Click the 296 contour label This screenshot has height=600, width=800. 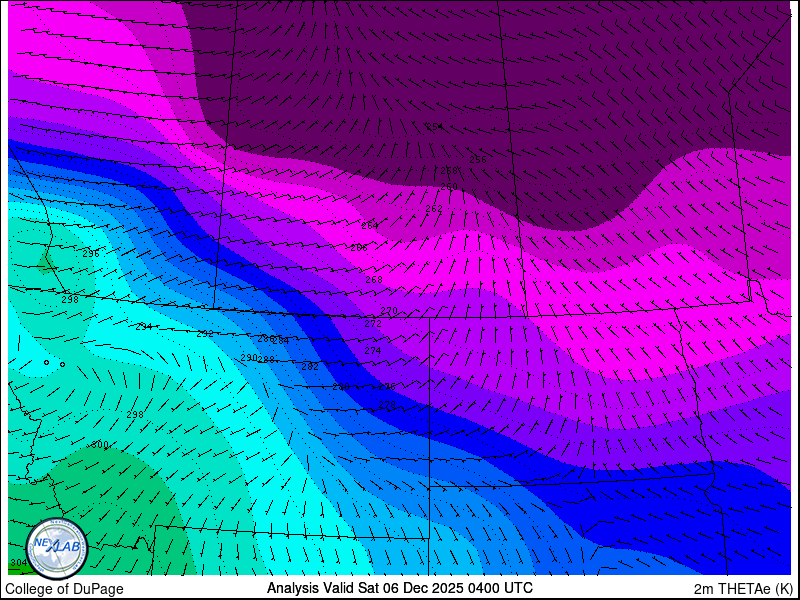91,254
